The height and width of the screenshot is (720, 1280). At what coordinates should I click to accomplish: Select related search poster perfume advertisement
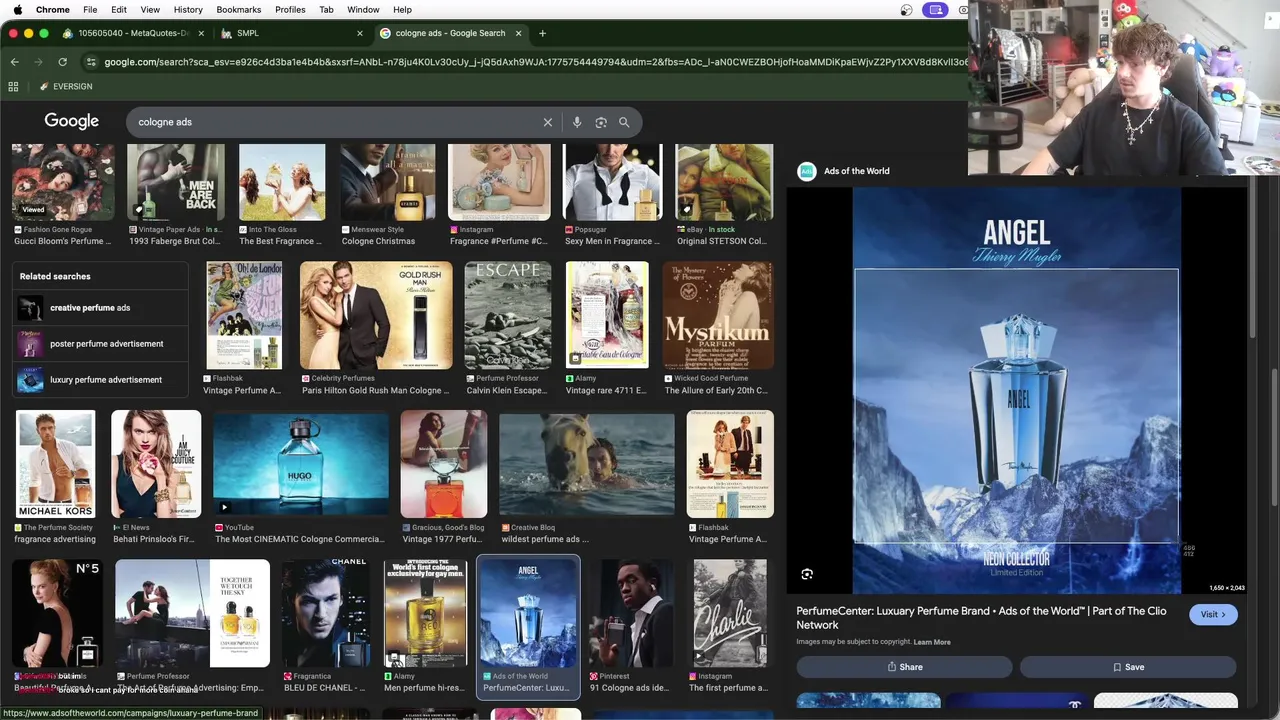pos(100,344)
